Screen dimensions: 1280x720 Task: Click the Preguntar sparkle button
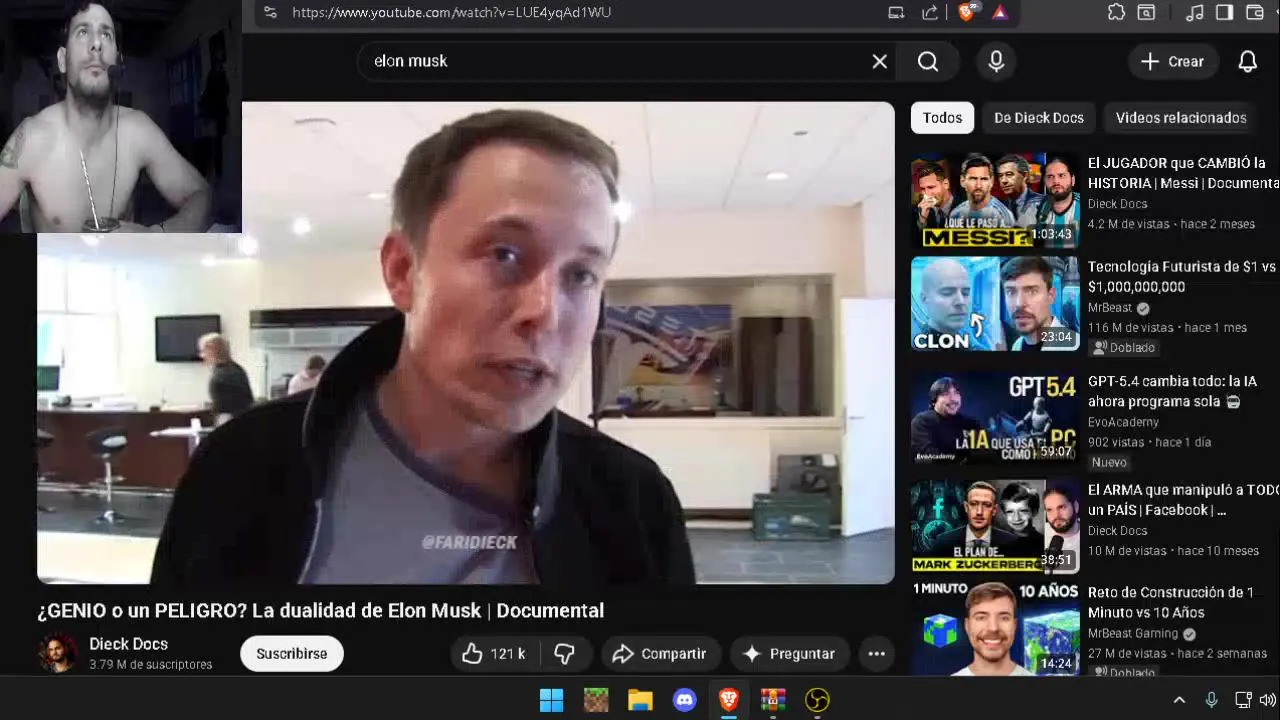pyautogui.click(x=789, y=654)
